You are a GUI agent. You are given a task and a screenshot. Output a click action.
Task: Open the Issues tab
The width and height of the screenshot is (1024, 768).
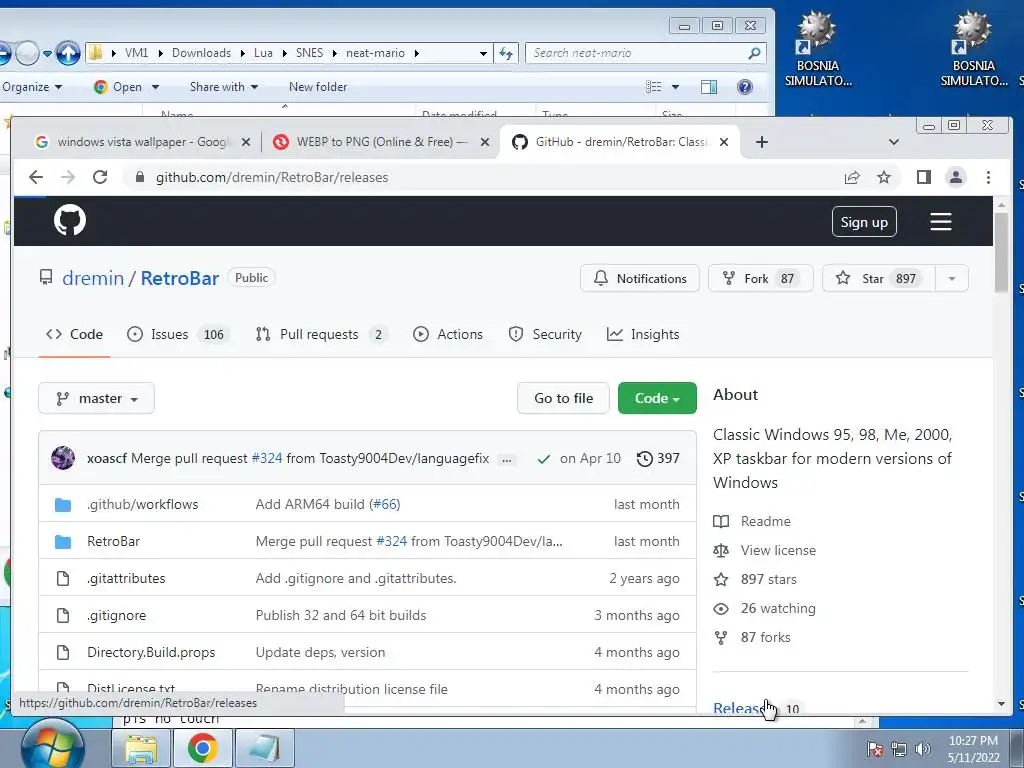(178, 334)
